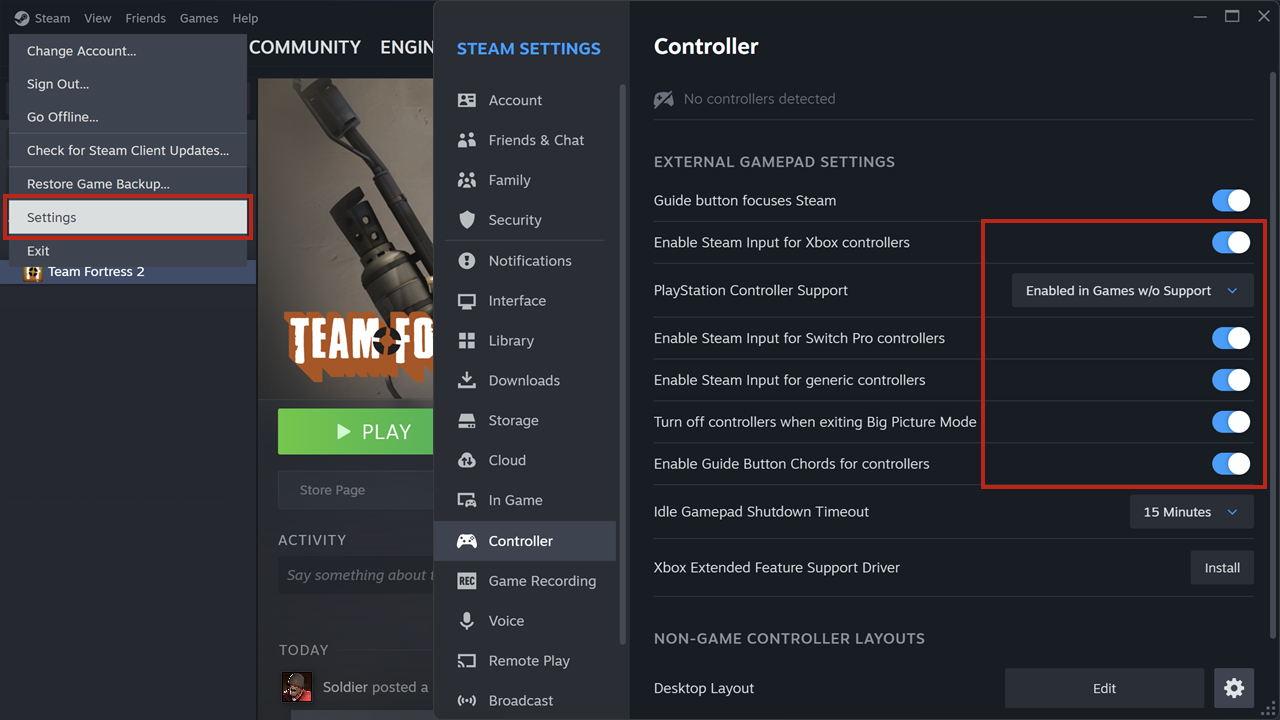Install Xbox Extended Feature Support Driver
Image resolution: width=1280 pixels, height=720 pixels.
click(1221, 568)
